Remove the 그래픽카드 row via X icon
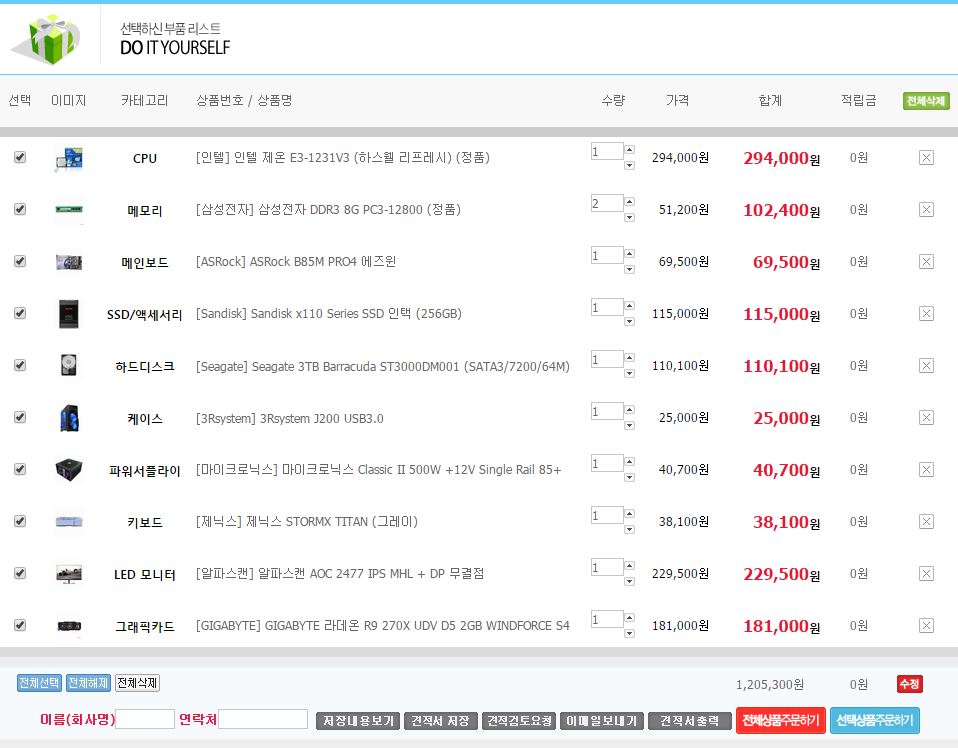The width and height of the screenshot is (958, 748). (x=925, y=626)
